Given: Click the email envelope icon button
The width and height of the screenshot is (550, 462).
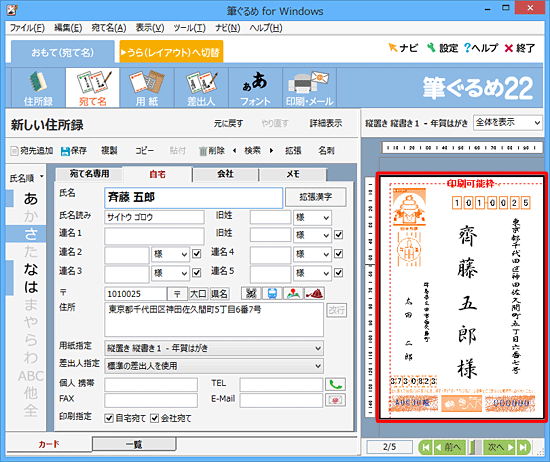Looking at the screenshot, I should (x=335, y=400).
